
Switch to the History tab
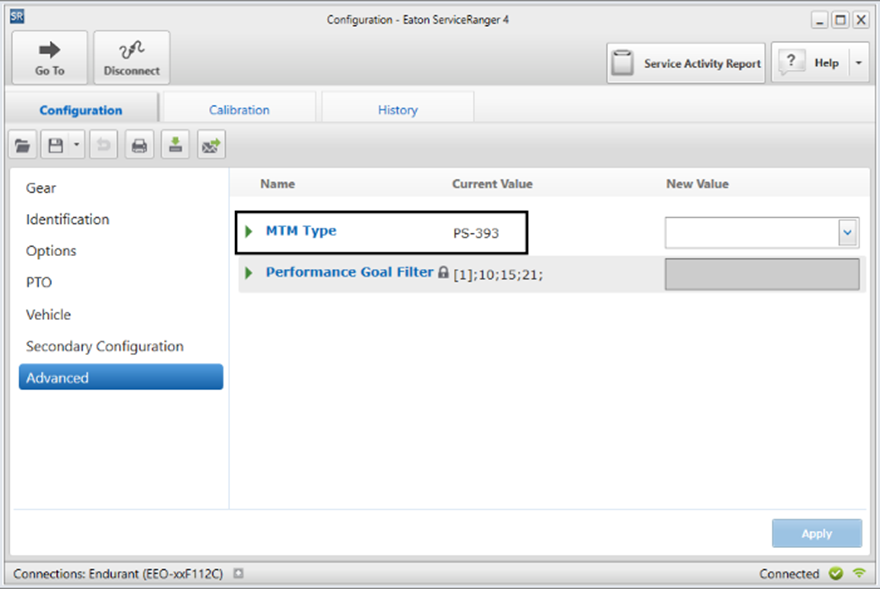397,110
